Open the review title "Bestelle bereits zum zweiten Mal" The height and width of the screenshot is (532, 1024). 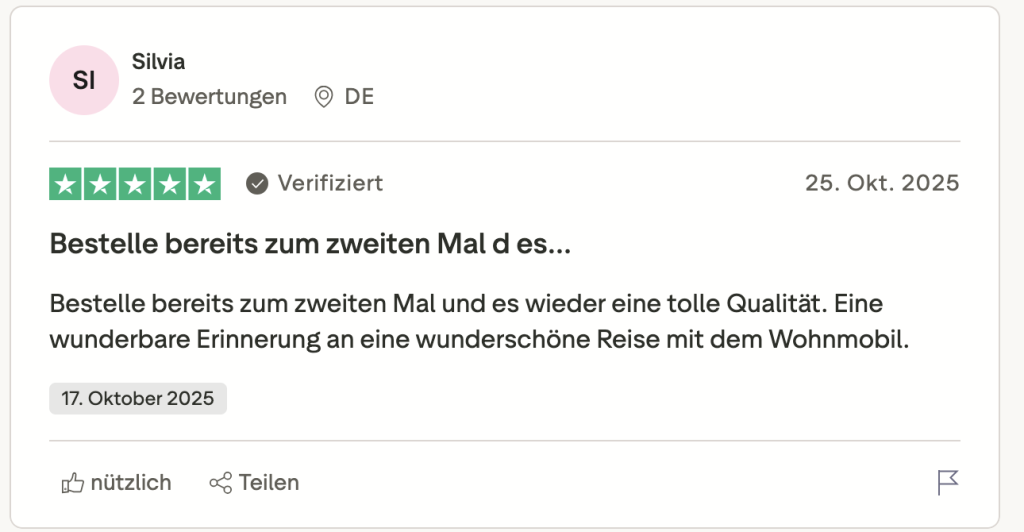(x=310, y=244)
